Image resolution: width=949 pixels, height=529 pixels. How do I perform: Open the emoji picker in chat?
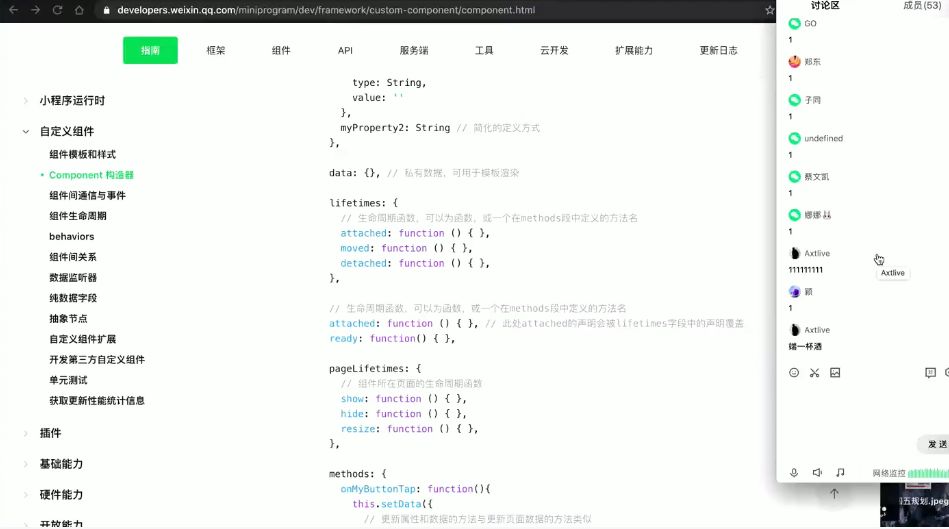pyautogui.click(x=794, y=373)
